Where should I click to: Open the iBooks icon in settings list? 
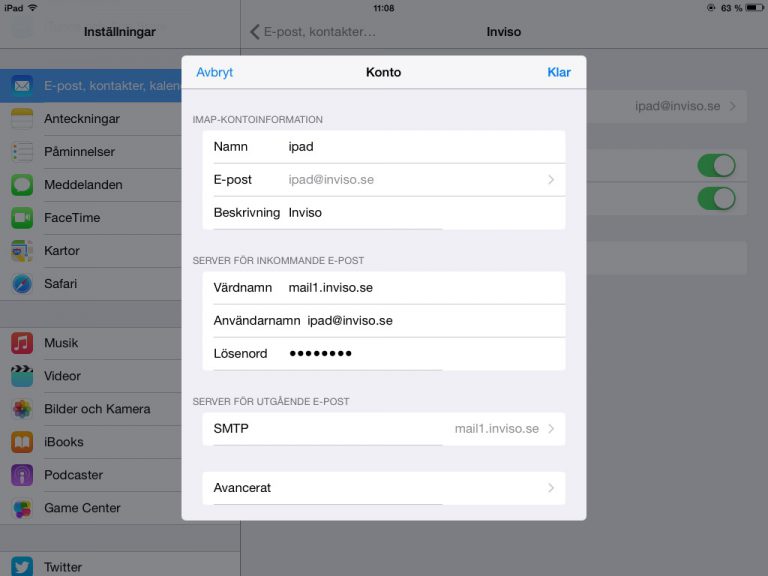pyautogui.click(x=22, y=442)
